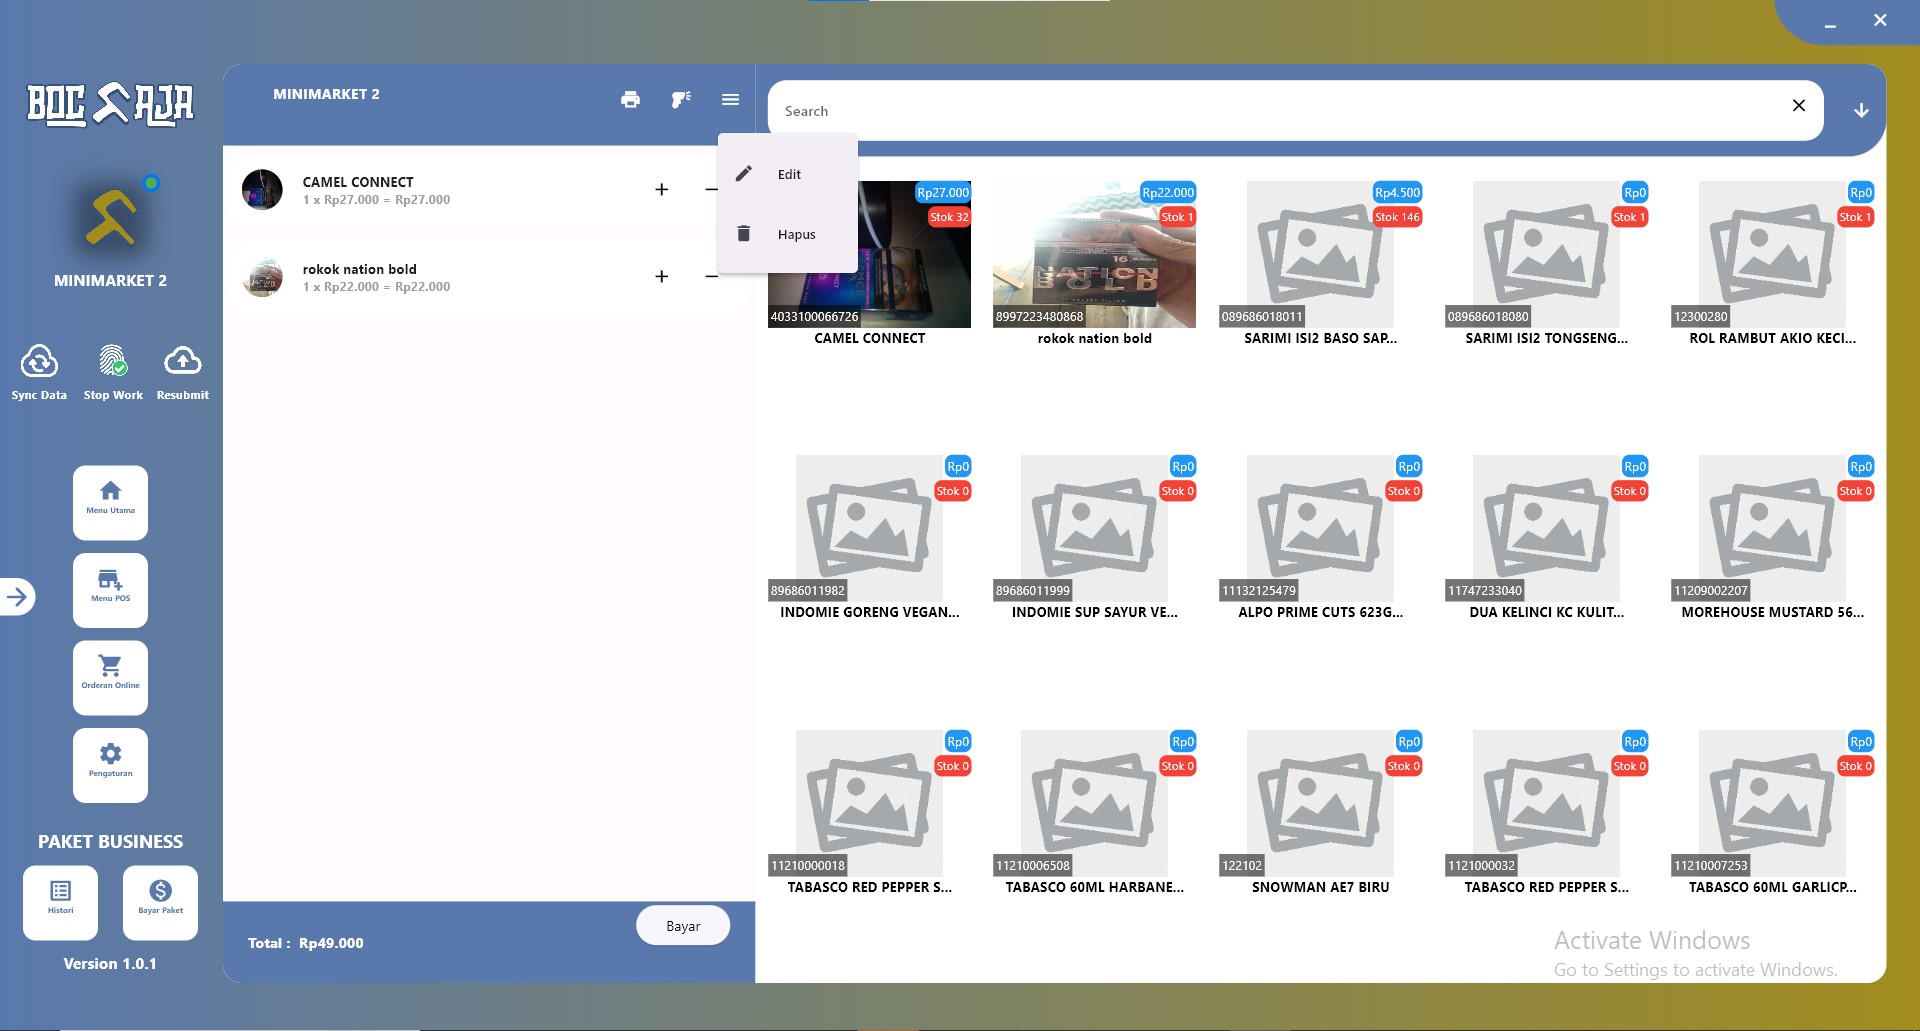Select SNOWMAN AE7 BIRU product

1320,813
